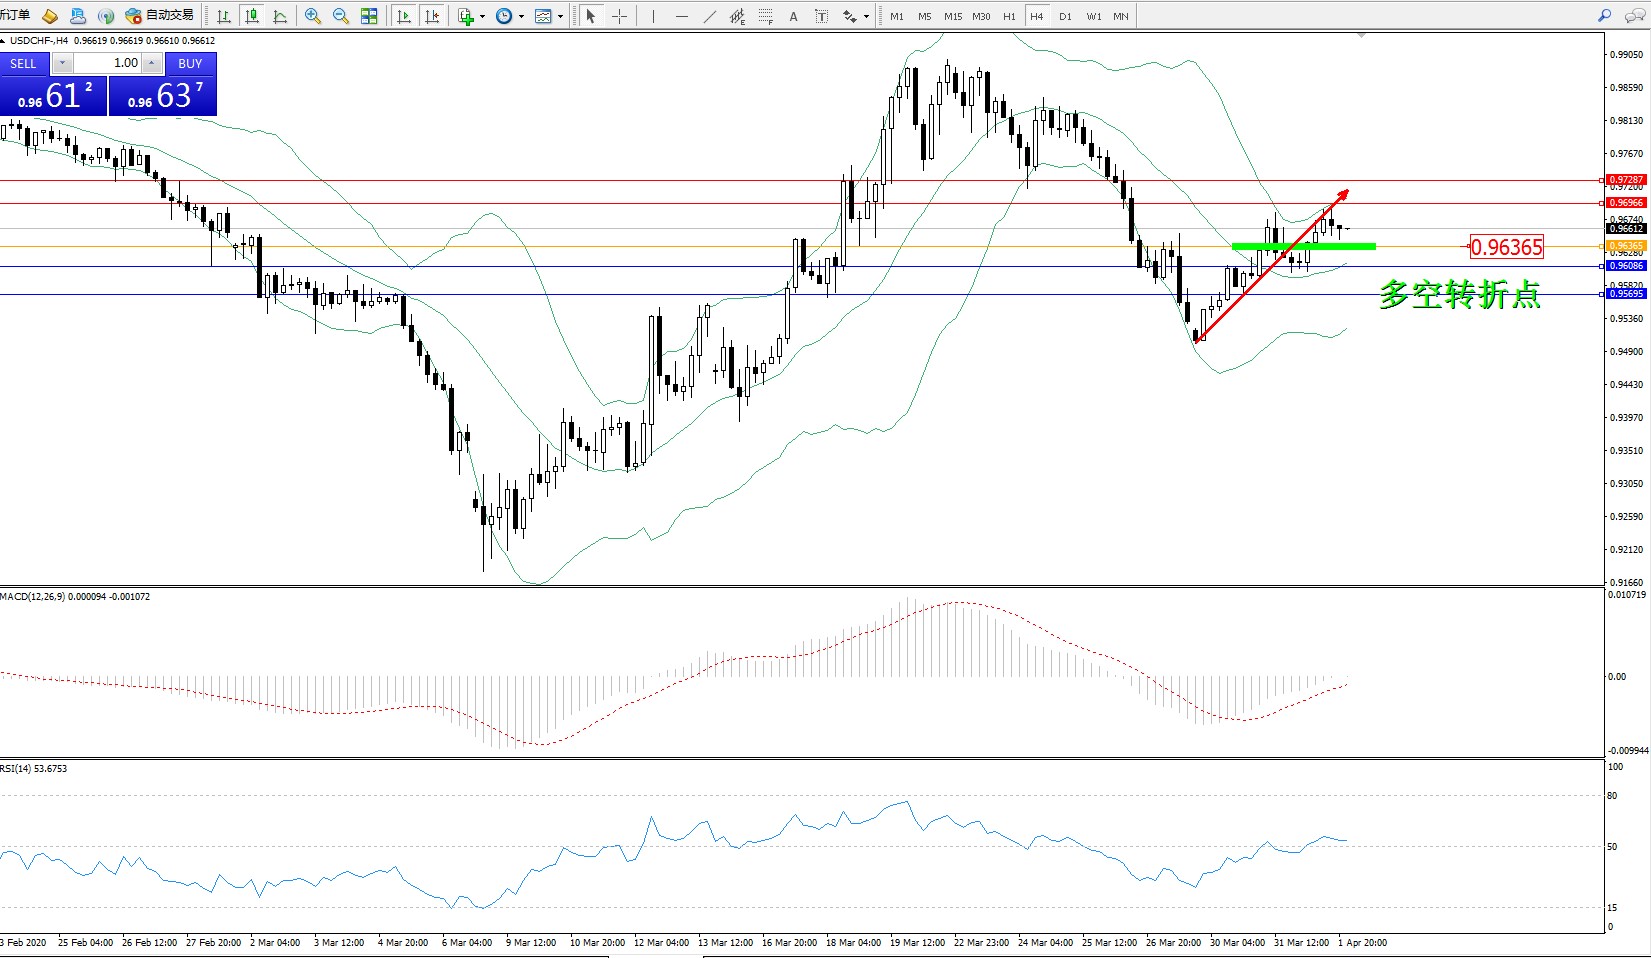Click the SELL button

pos(24,63)
